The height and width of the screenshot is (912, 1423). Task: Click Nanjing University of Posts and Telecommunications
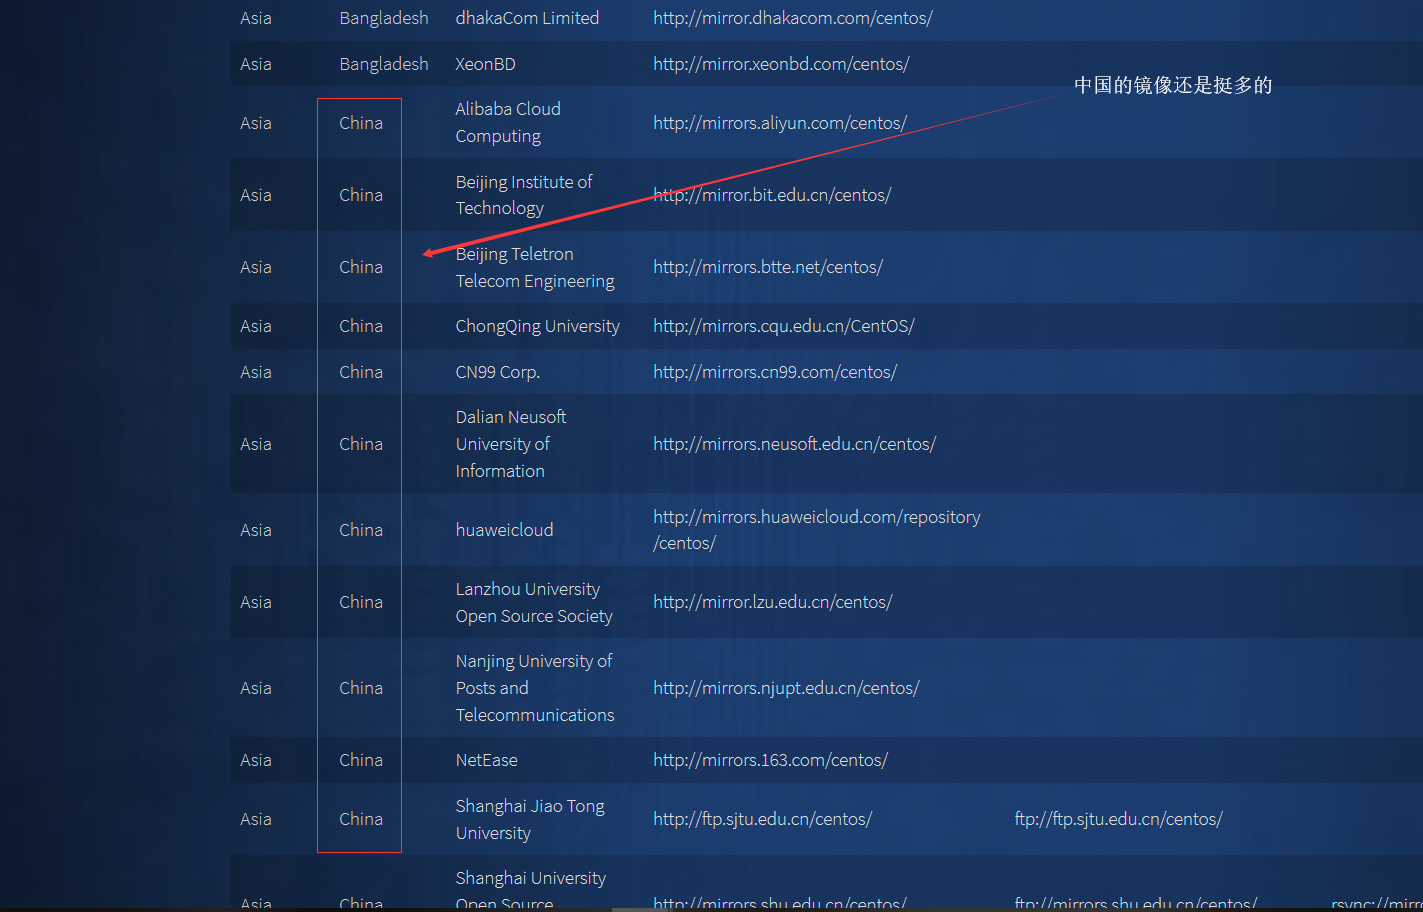pos(535,688)
